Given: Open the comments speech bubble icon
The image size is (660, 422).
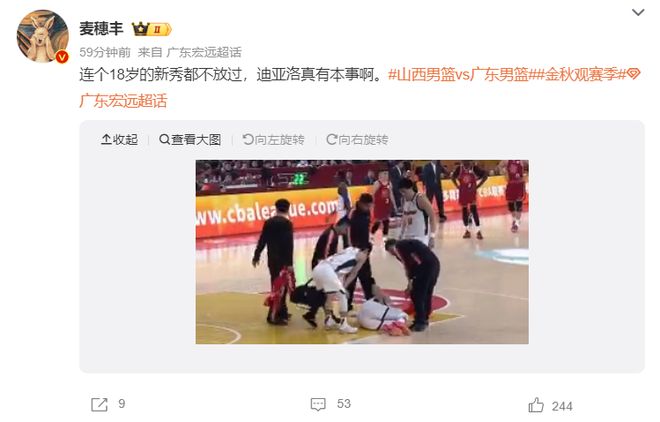Looking at the screenshot, I should pos(318,404).
